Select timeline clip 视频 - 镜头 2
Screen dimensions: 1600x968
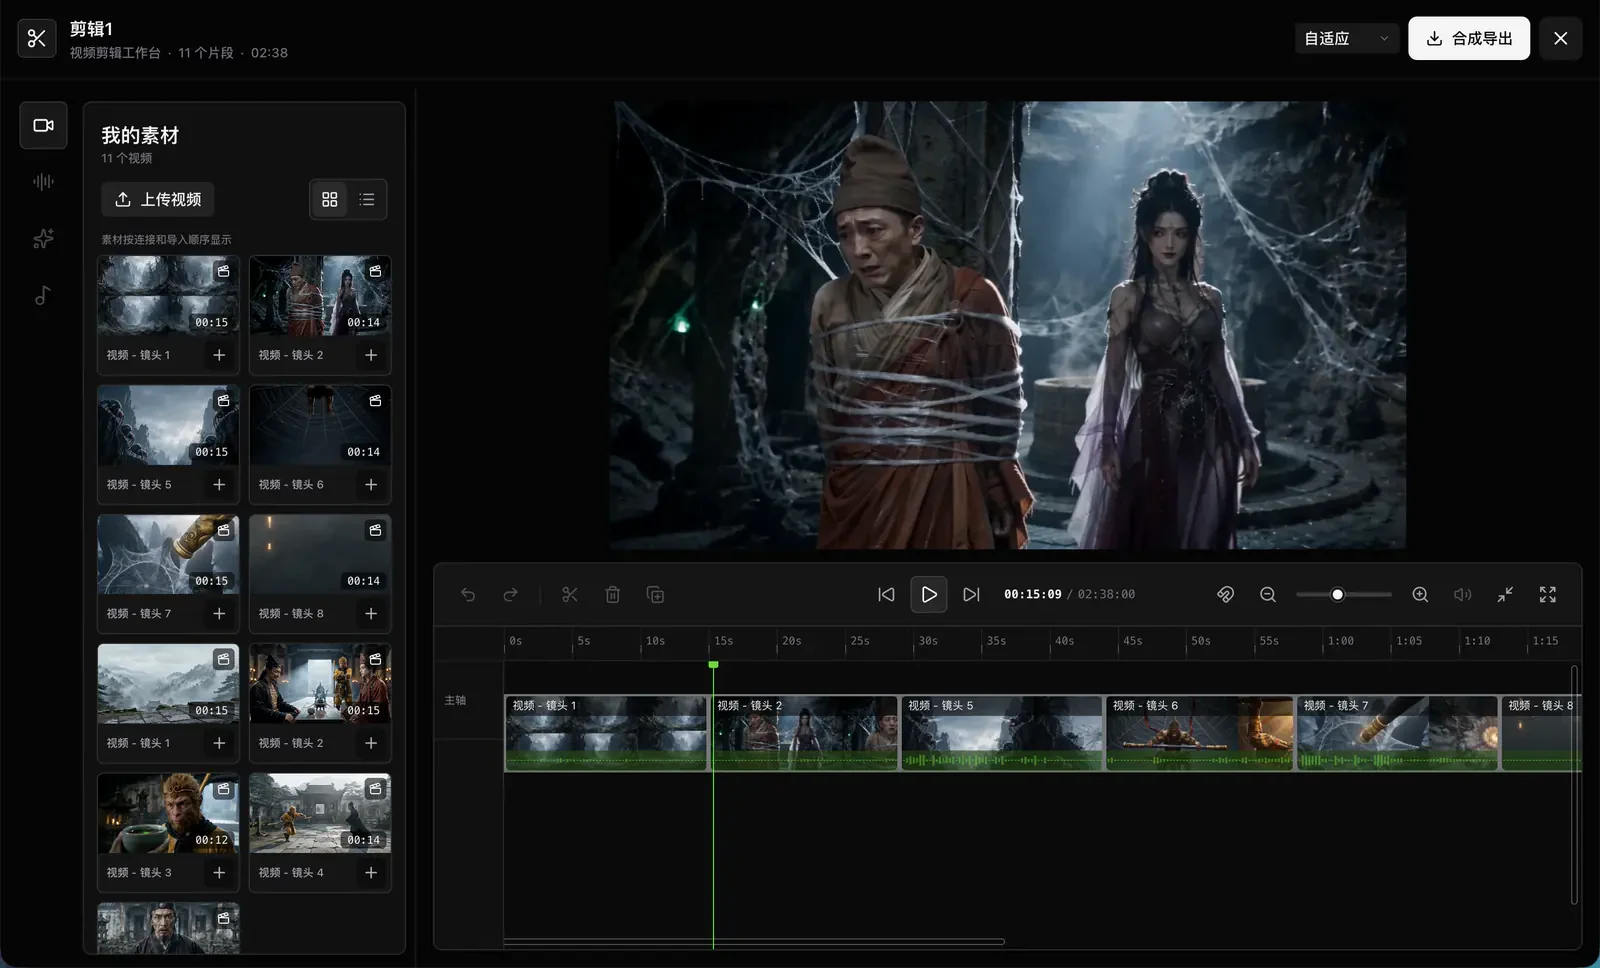coord(804,733)
